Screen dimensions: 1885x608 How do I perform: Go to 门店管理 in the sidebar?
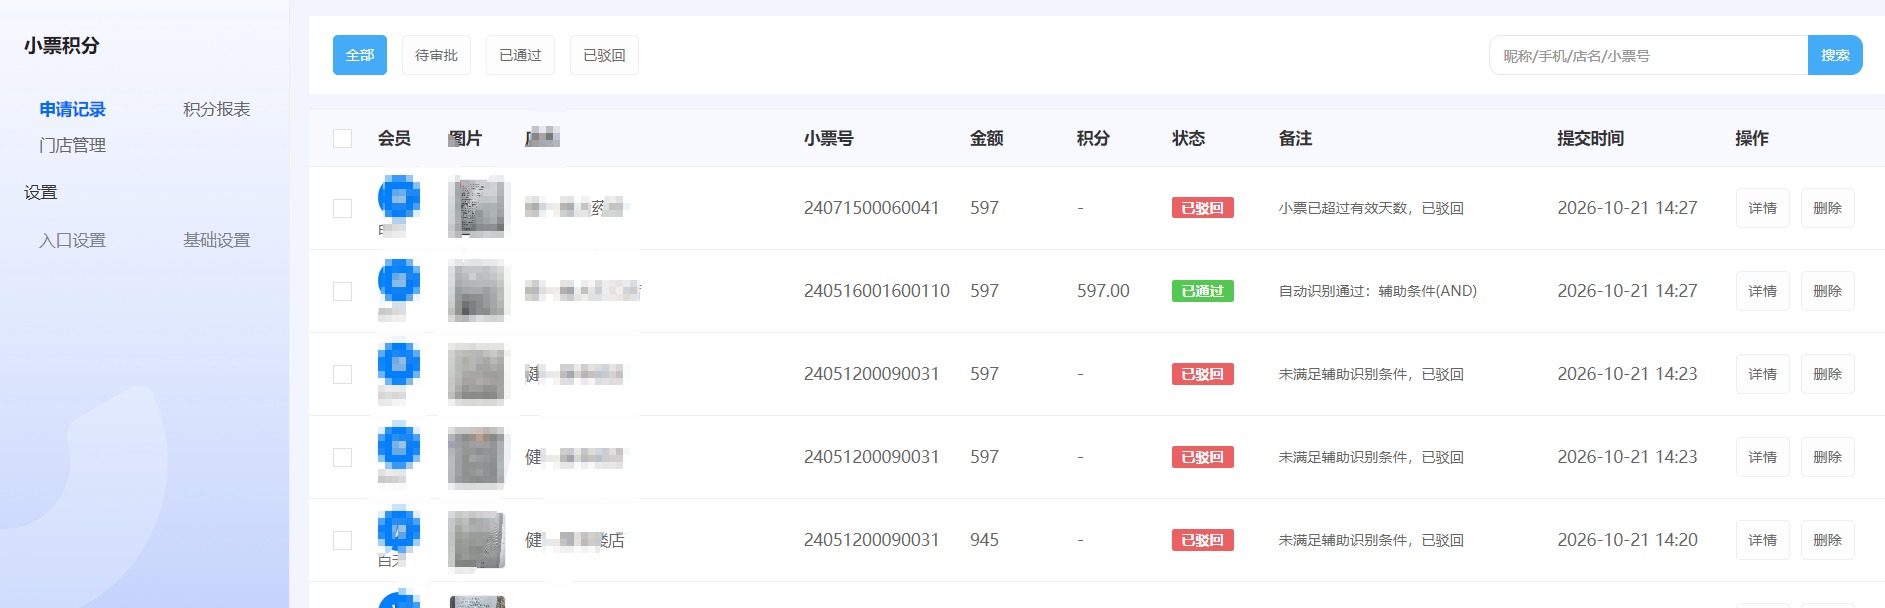pyautogui.click(x=72, y=145)
